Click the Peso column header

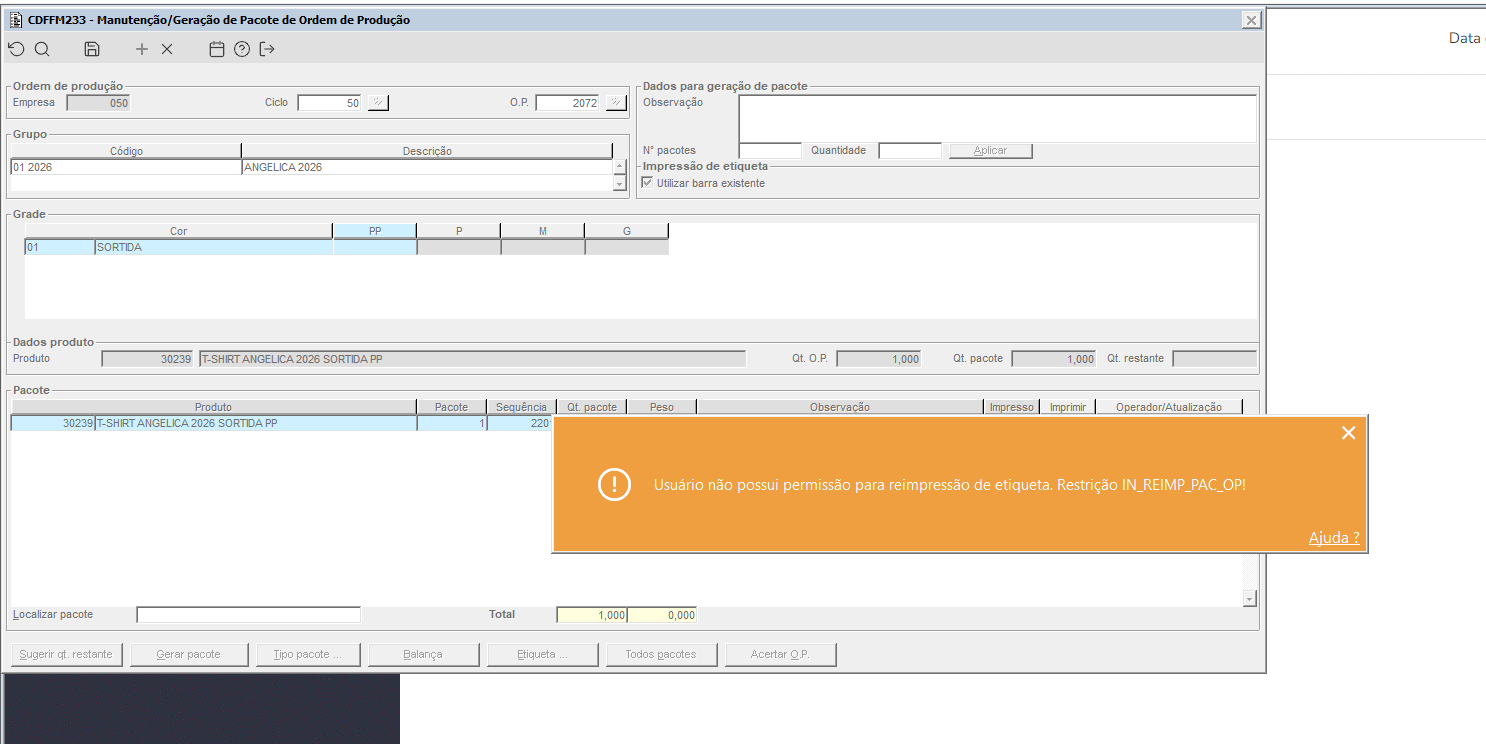pos(661,407)
